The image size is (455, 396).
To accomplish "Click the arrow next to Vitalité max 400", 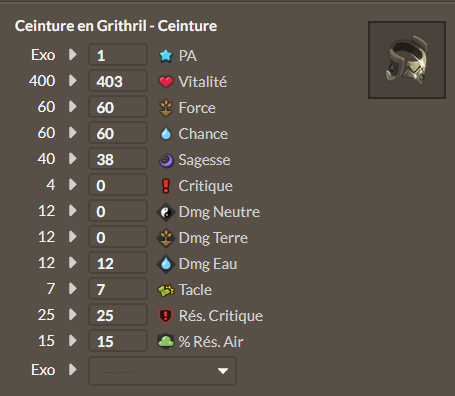I will pos(73,81).
